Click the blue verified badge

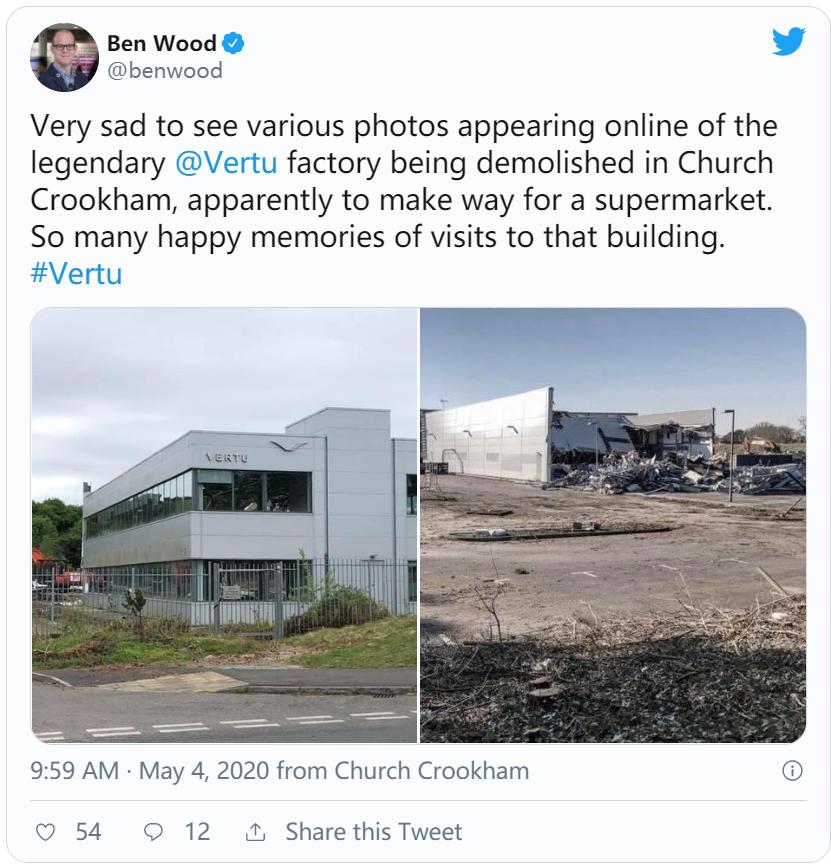pos(234,44)
